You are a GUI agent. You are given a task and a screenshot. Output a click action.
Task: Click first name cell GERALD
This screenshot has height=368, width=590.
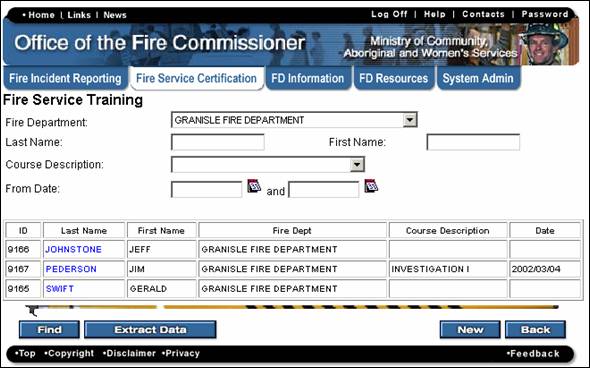[161, 289]
